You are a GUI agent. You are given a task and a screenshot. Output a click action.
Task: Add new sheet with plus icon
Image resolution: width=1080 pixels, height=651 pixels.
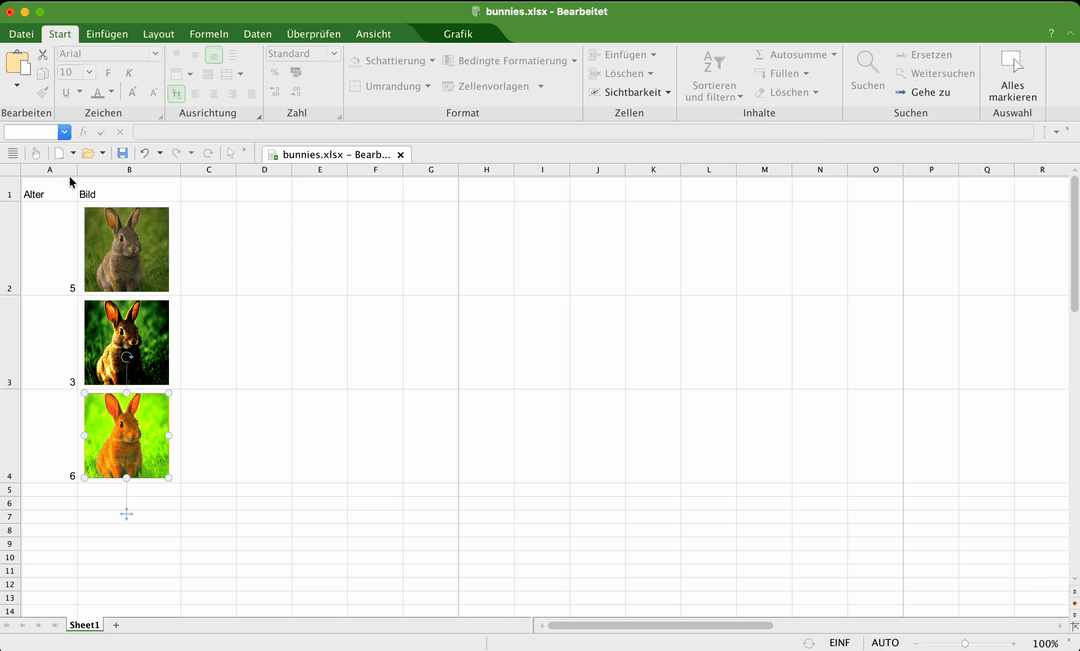(x=116, y=625)
